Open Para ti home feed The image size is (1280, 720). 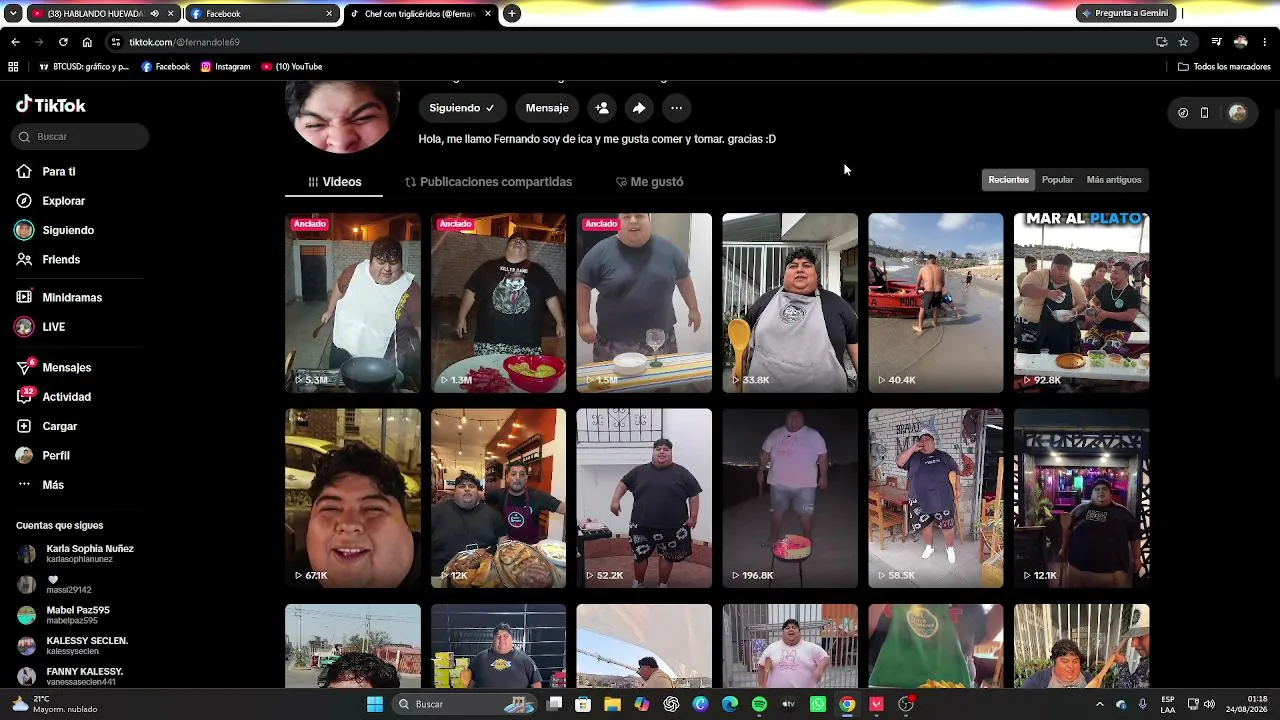(x=59, y=171)
